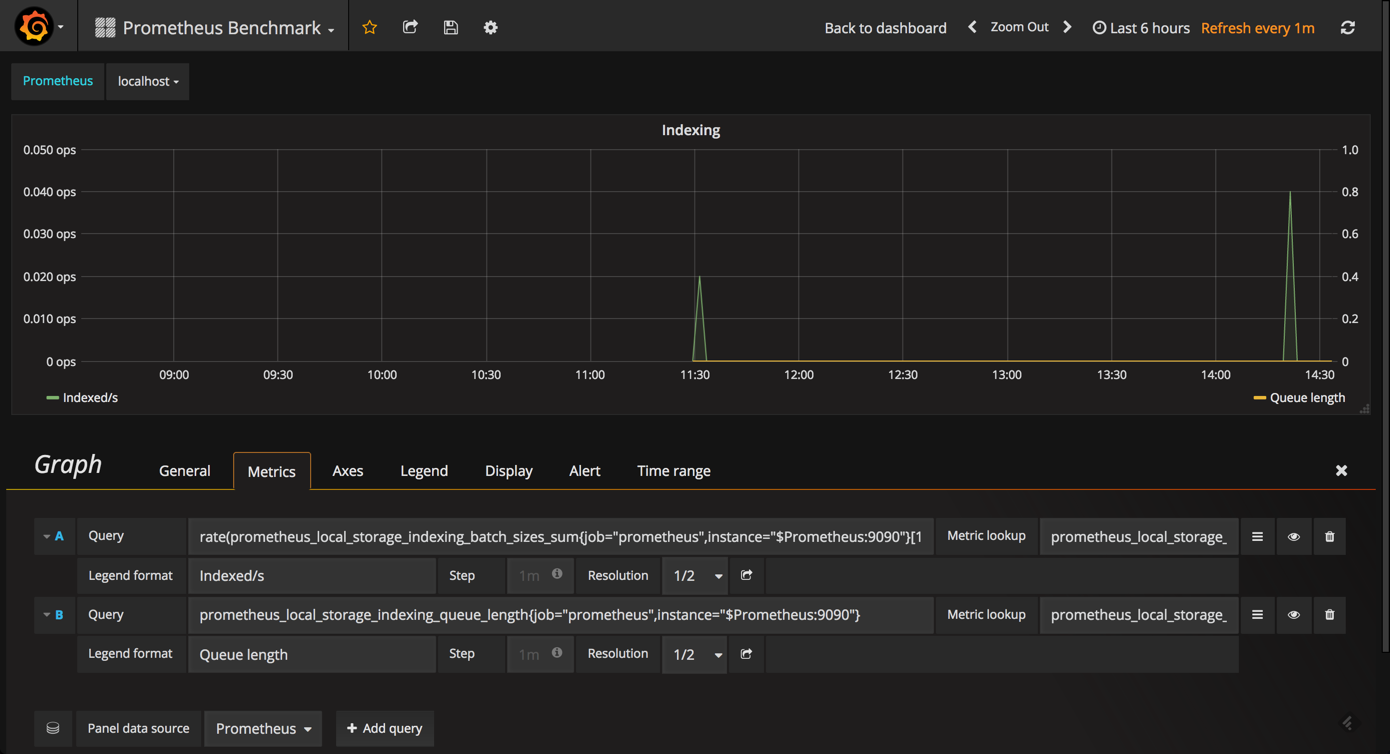This screenshot has height=754, width=1390.
Task: Select panel data source Prometheus dropdown
Action: 263,728
